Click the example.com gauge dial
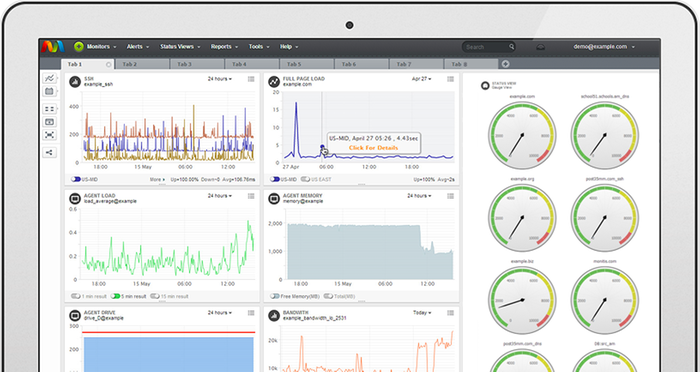 coord(522,136)
